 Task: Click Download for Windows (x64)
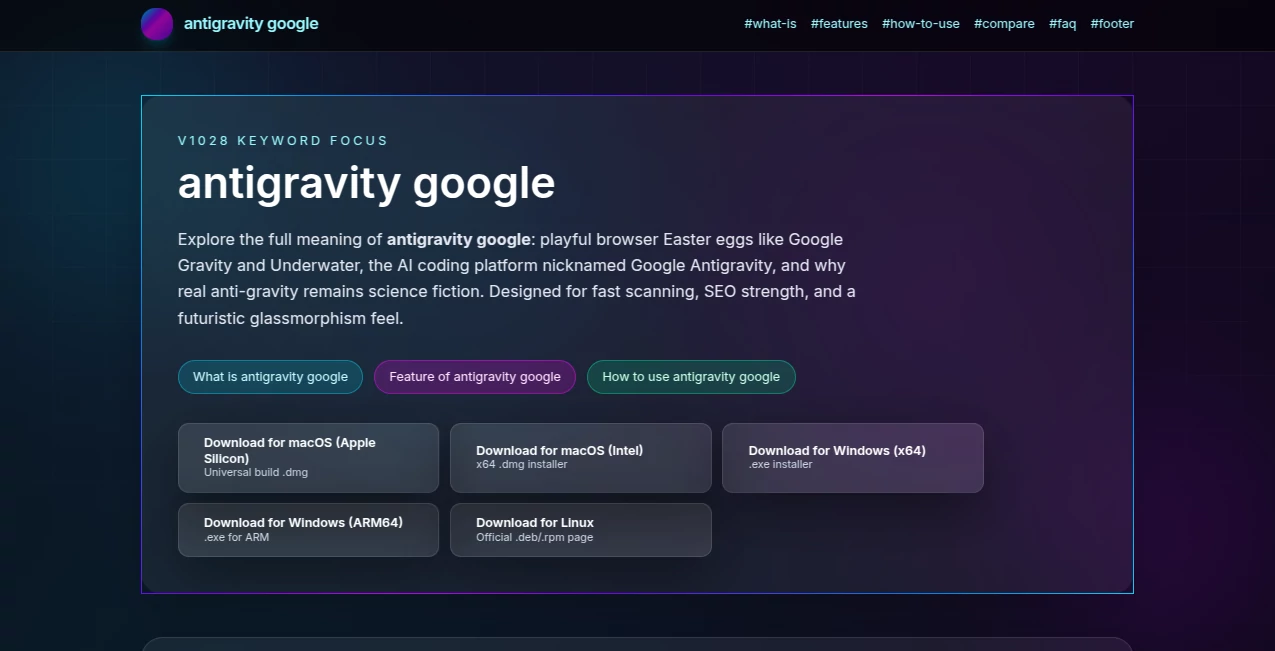[x=852, y=458]
